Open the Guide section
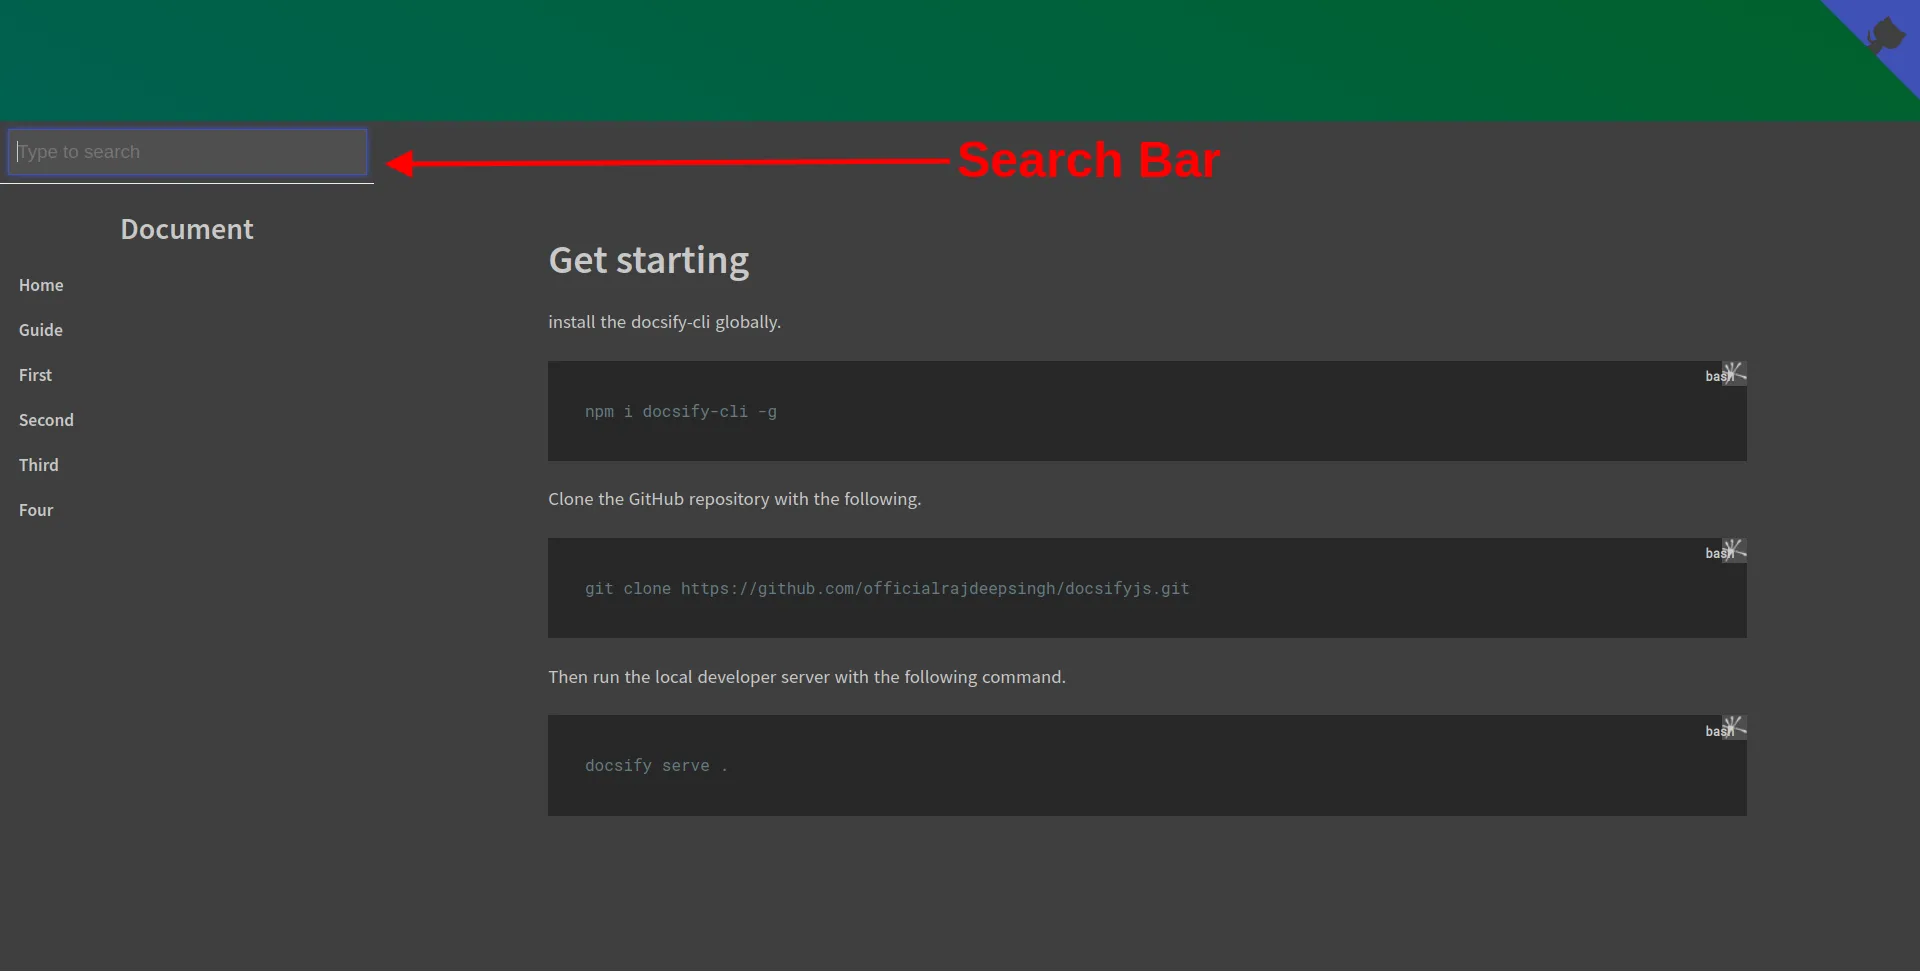1920x972 pixels. pos(41,330)
